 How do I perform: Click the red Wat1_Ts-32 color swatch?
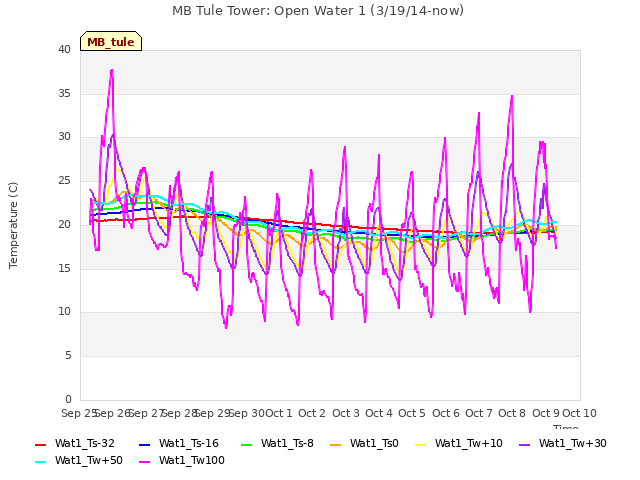tap(41, 444)
